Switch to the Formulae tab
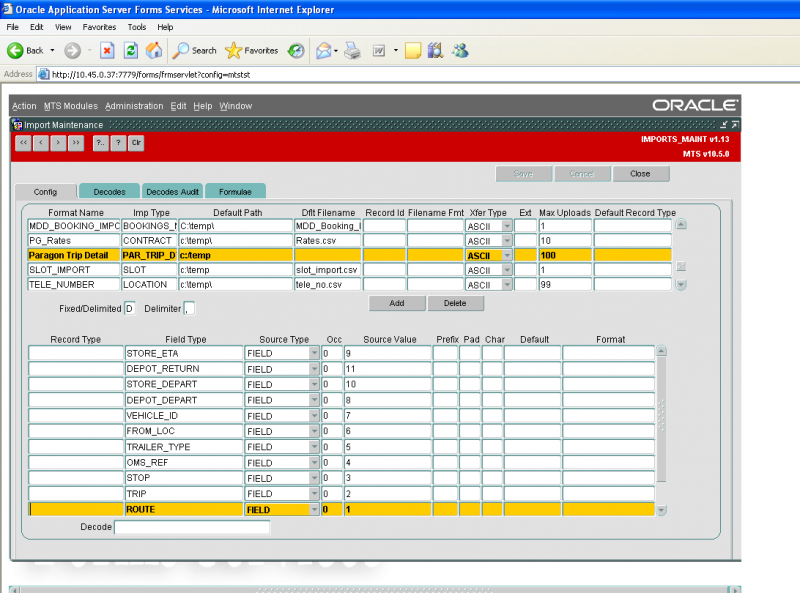800x593 pixels. 235,191
